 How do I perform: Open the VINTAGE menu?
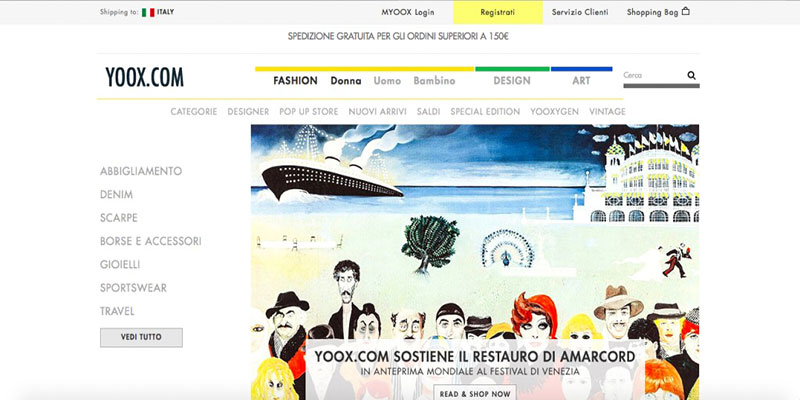(607, 111)
